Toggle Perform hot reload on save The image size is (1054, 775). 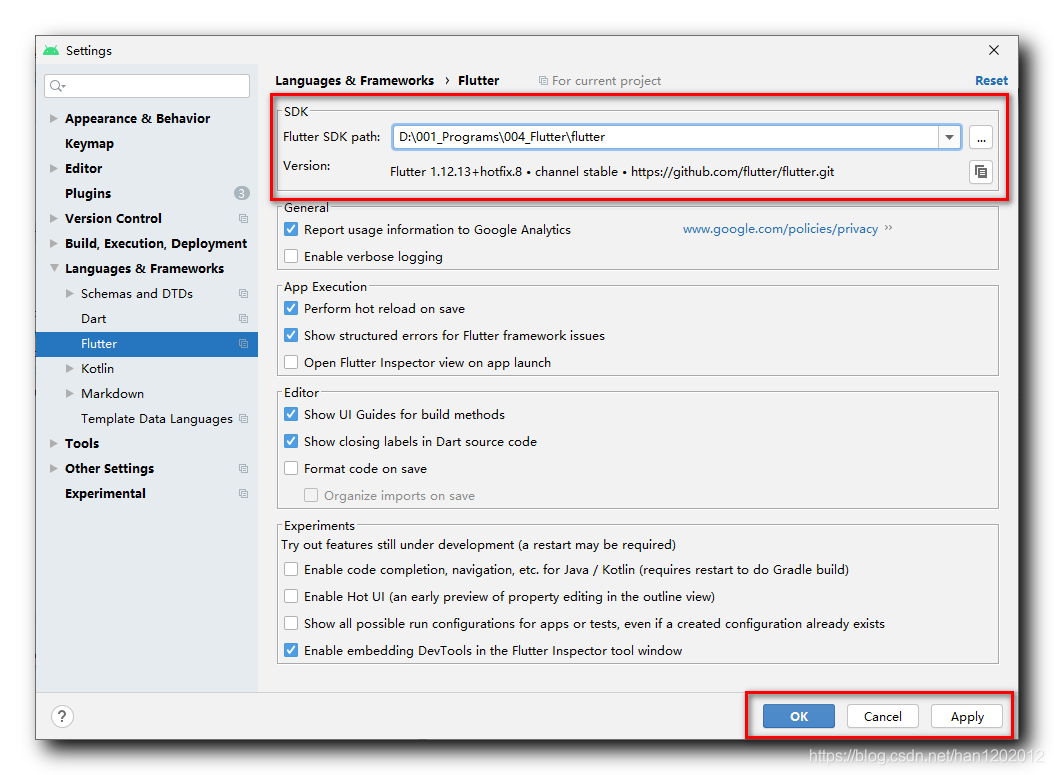(291, 309)
